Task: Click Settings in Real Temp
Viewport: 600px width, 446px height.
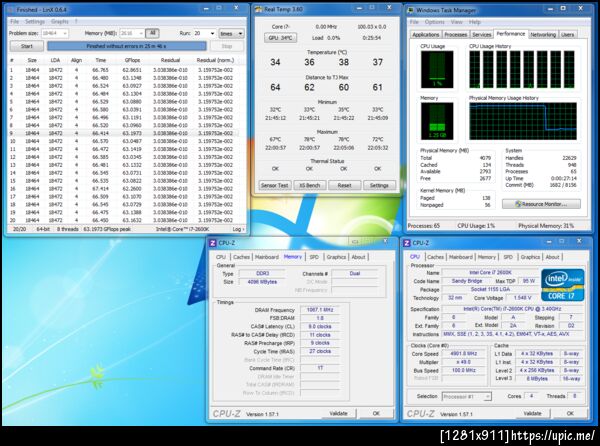Action: pyautogui.click(x=379, y=185)
